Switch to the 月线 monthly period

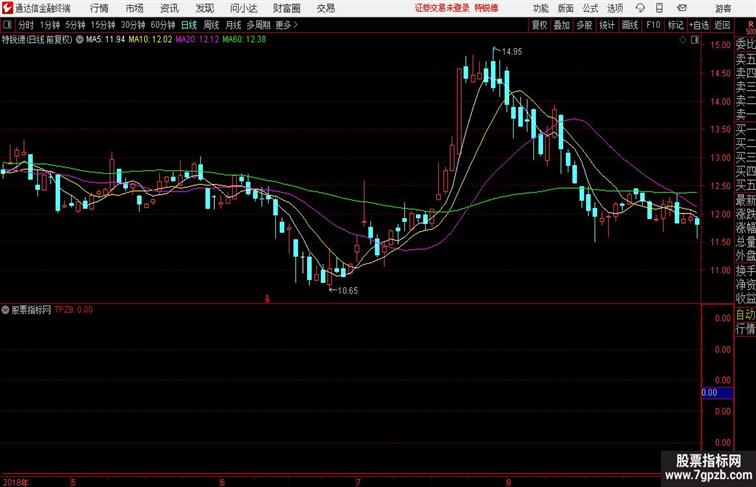(x=233, y=25)
